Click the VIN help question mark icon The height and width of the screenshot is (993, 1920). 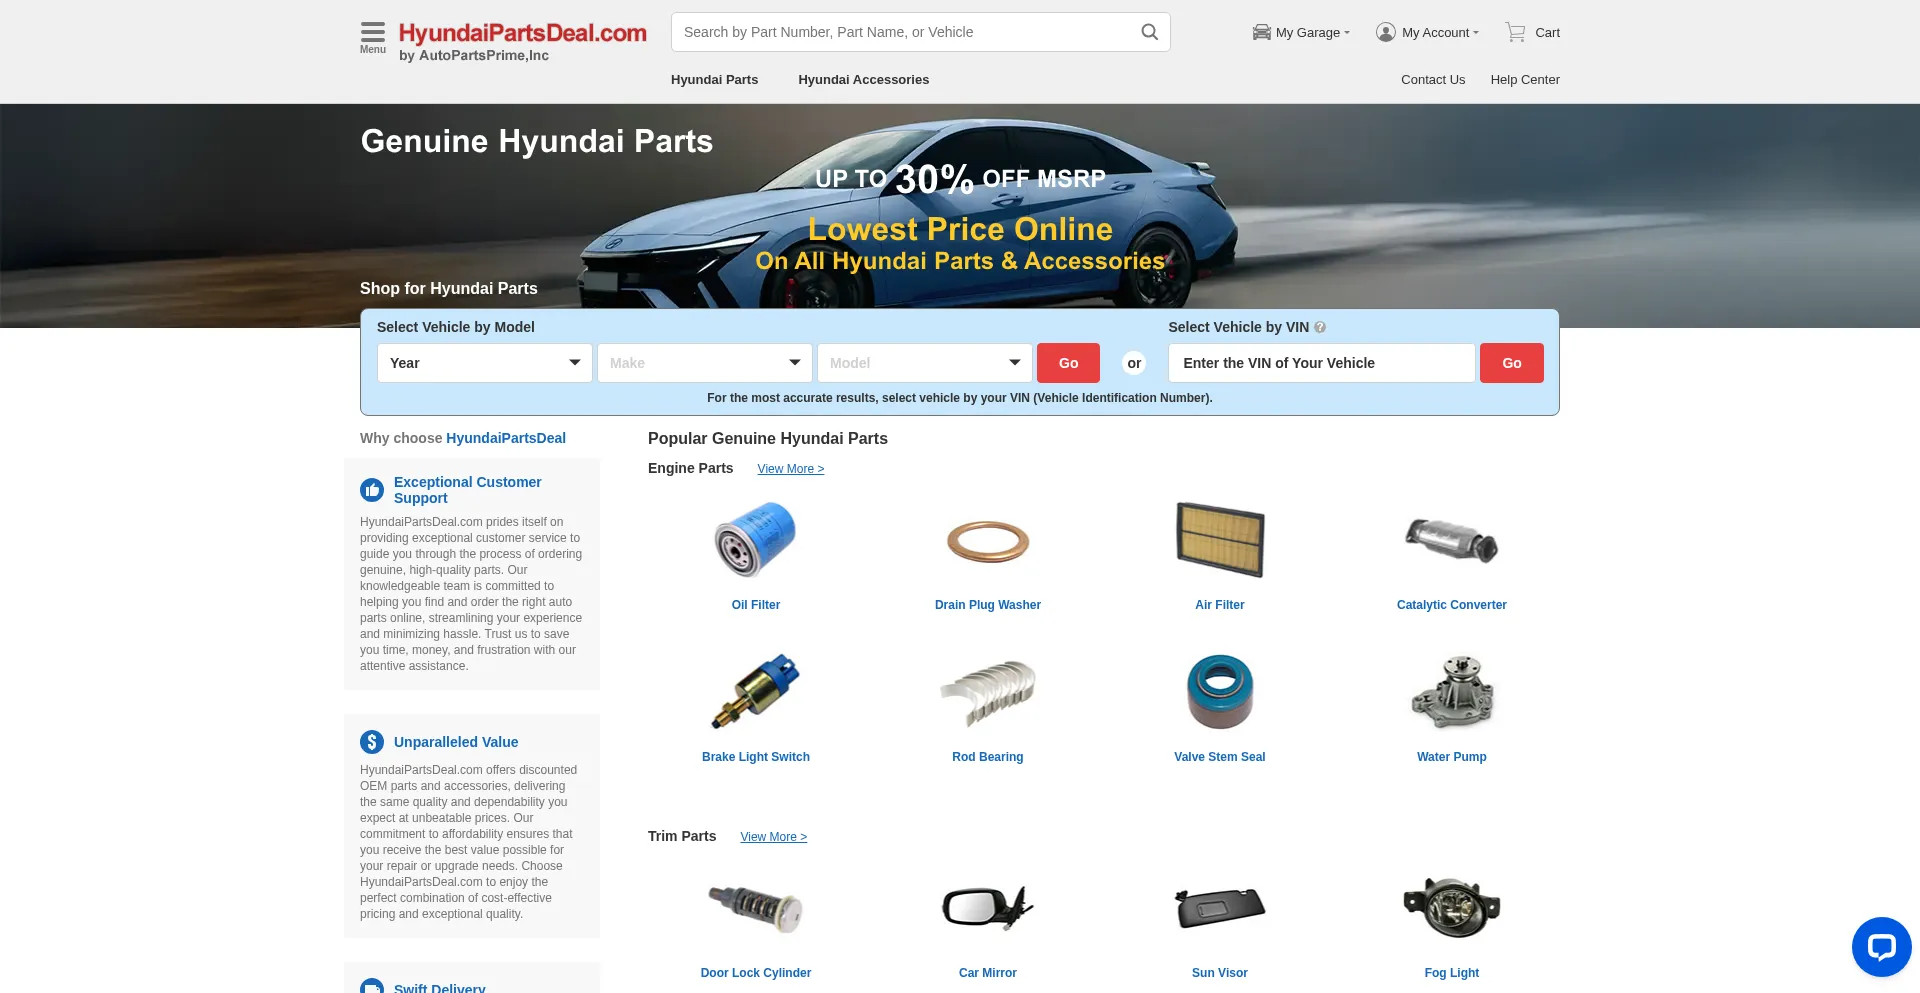point(1319,327)
